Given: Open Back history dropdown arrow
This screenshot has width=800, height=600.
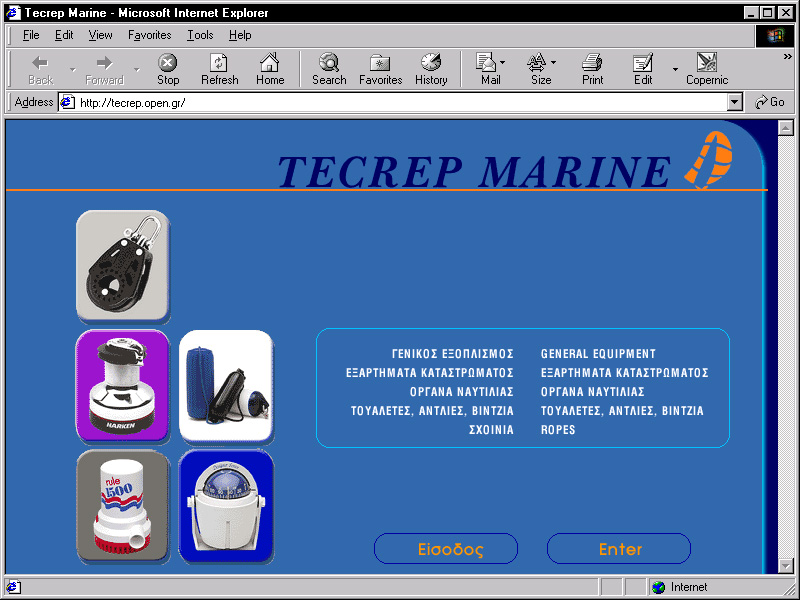Looking at the screenshot, I should point(72,70).
